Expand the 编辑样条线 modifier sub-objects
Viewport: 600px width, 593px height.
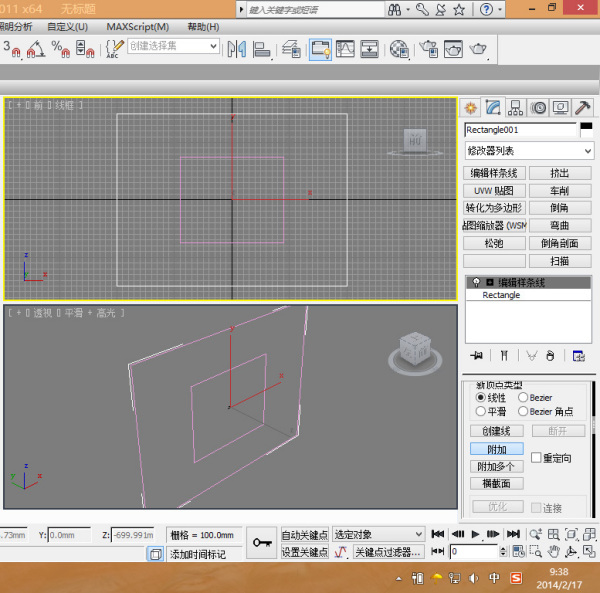[x=489, y=283]
